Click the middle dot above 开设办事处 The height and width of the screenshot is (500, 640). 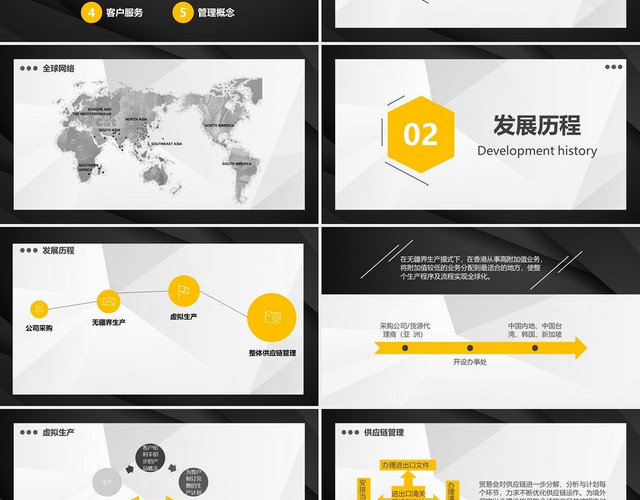pyautogui.click(x=470, y=348)
